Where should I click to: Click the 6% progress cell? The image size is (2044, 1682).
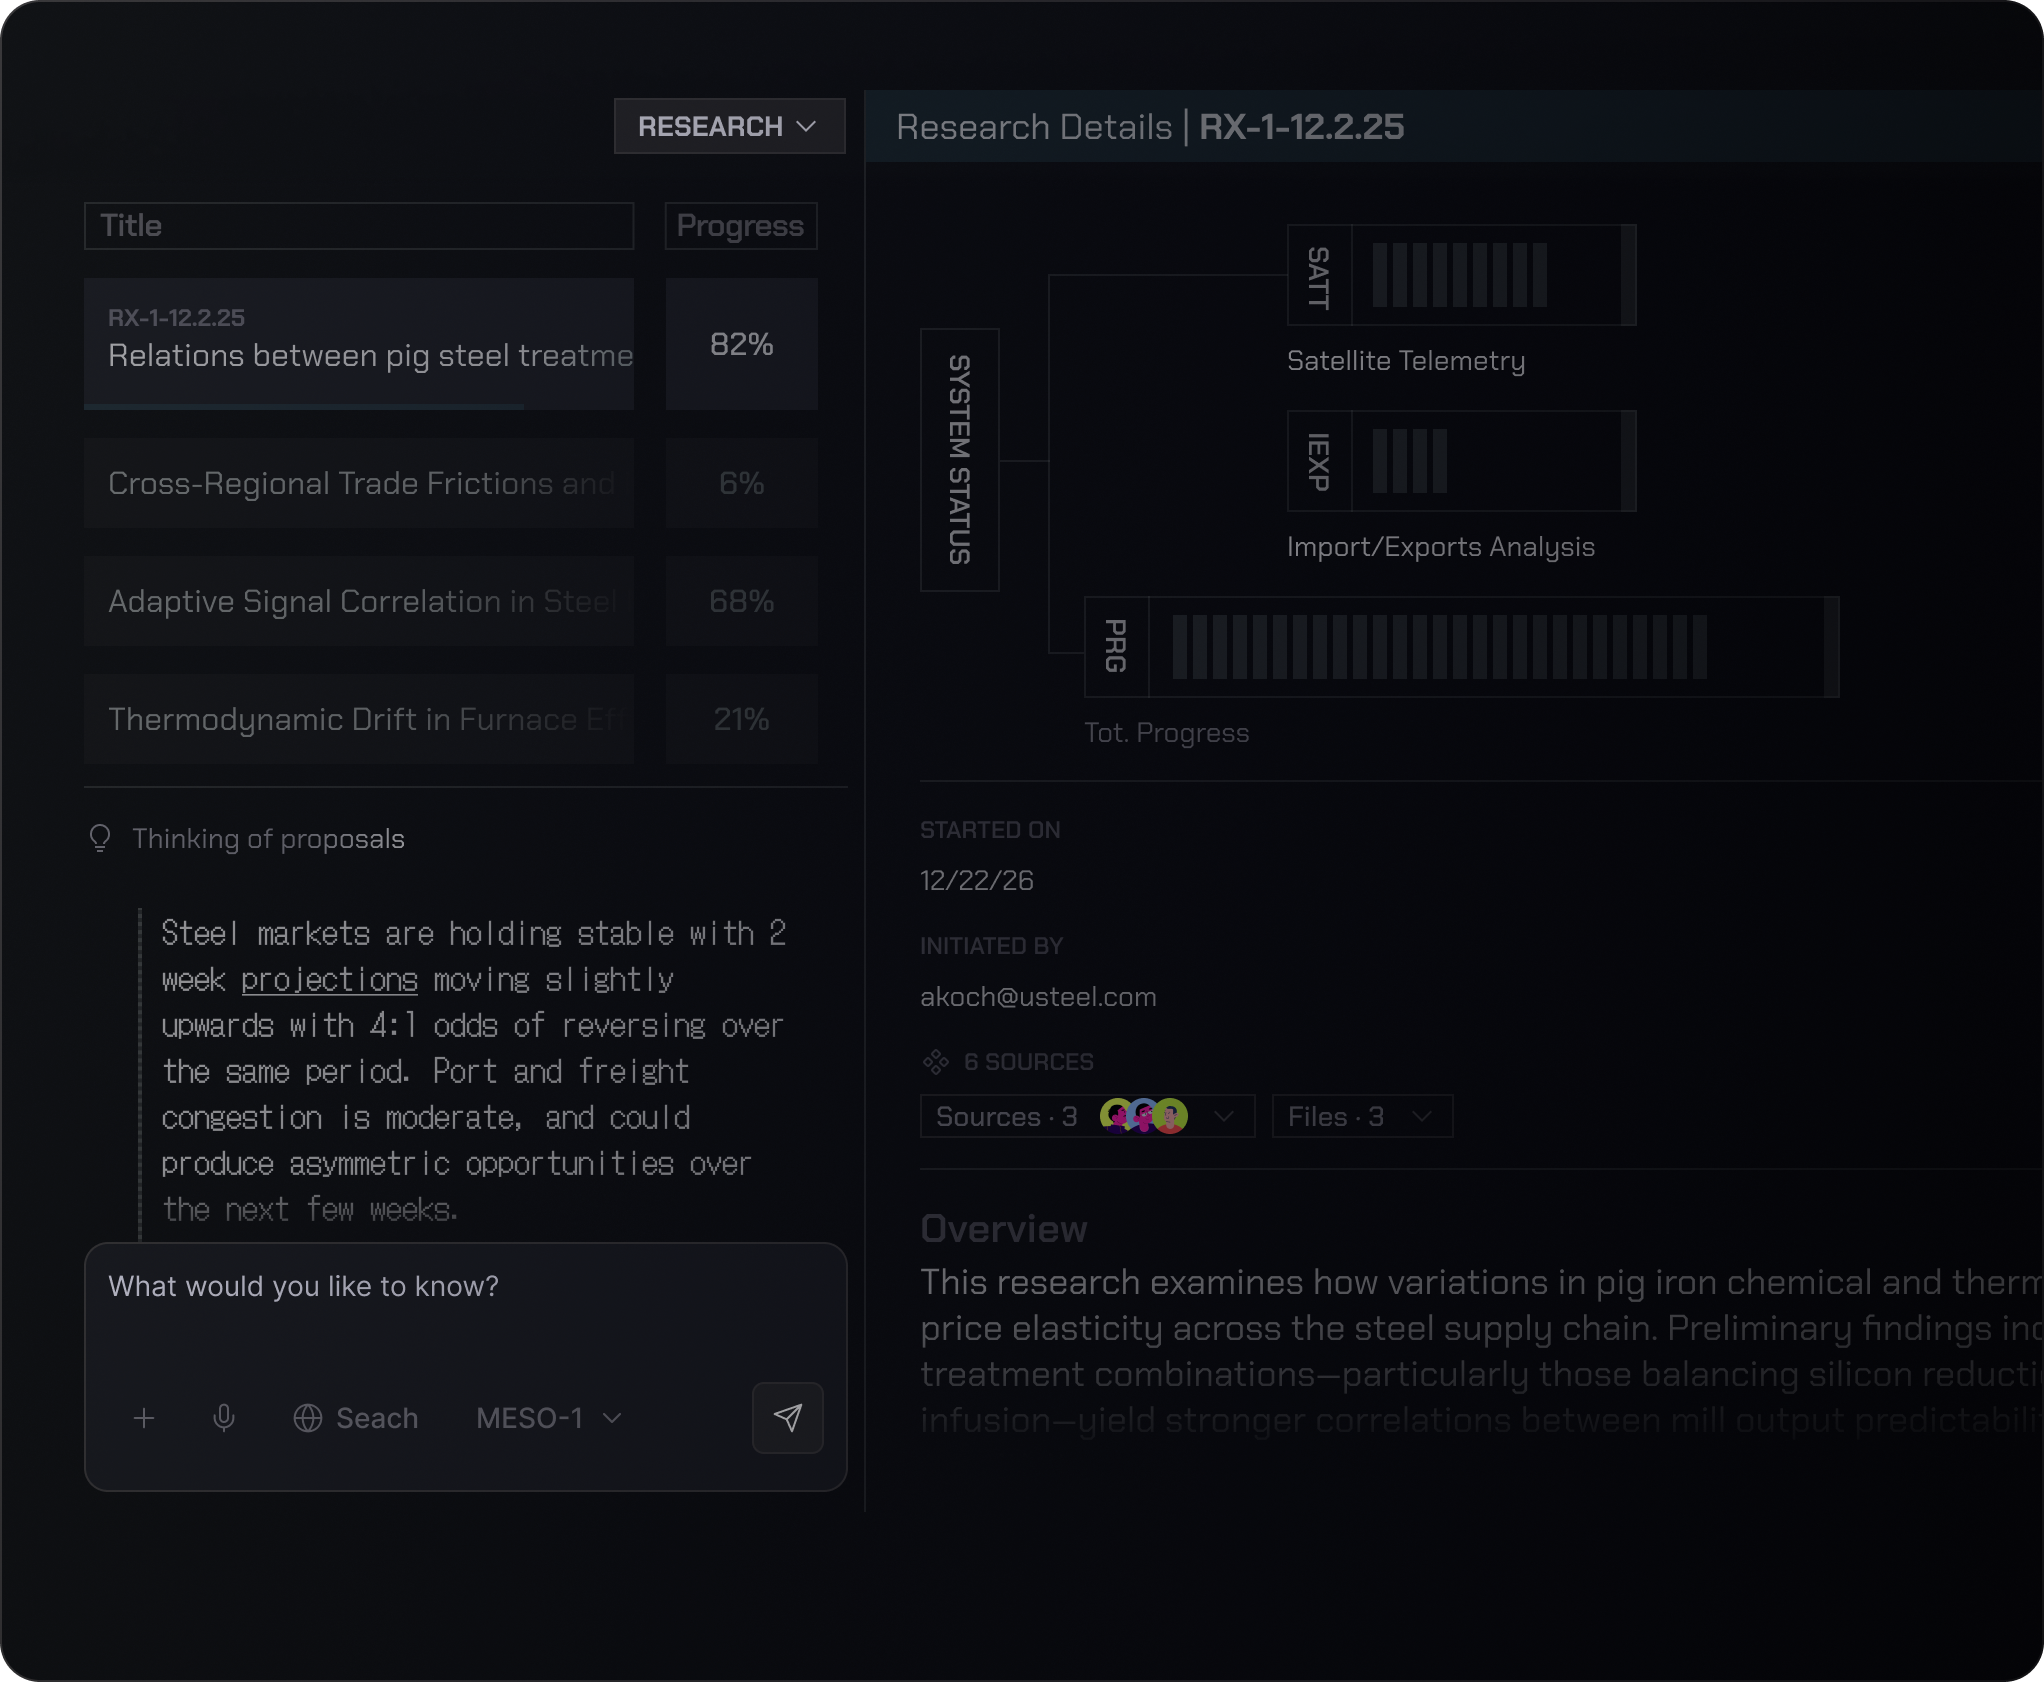[x=741, y=483]
